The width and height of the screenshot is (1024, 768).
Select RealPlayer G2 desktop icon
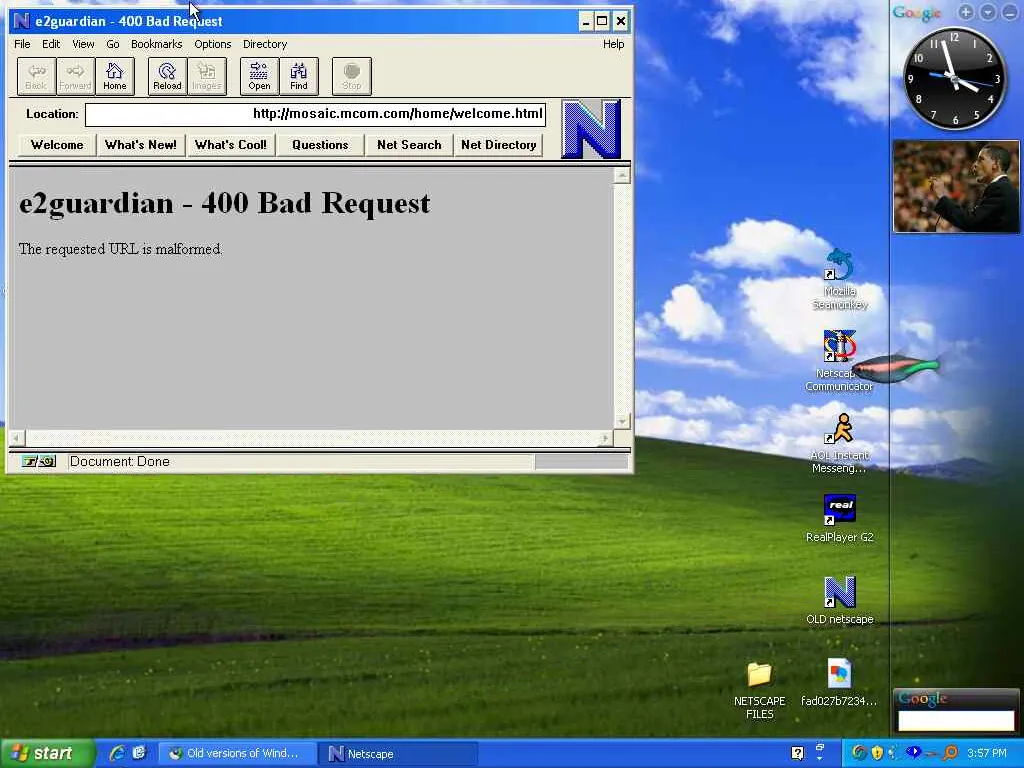[840, 519]
